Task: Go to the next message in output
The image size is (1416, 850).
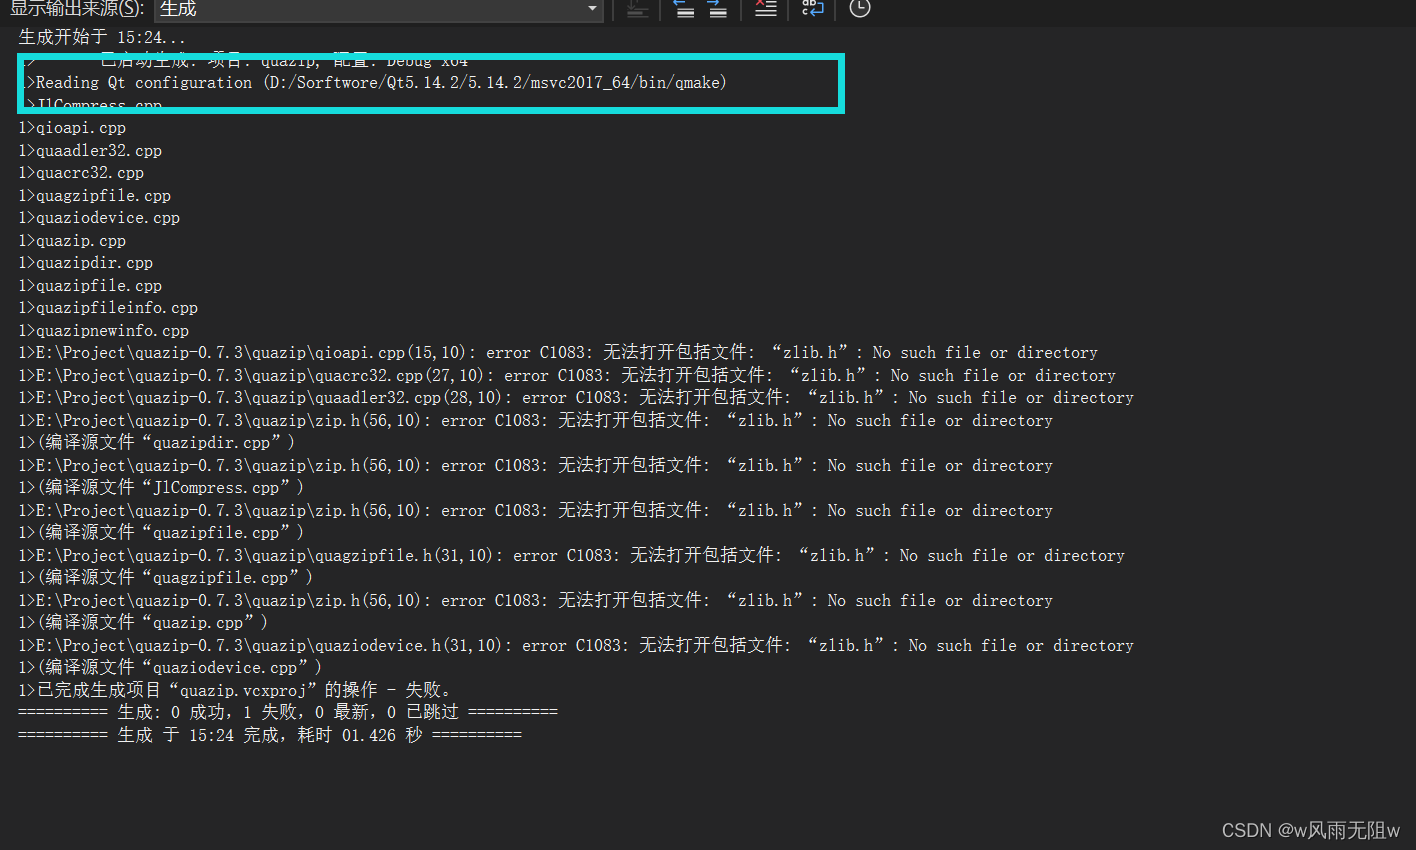Action: click(x=717, y=9)
